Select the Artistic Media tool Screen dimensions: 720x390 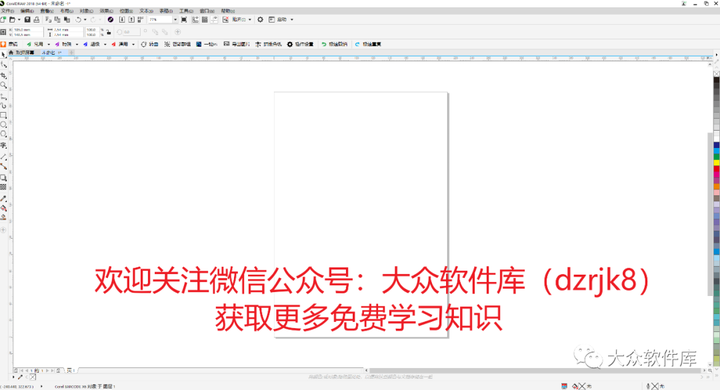(4, 106)
